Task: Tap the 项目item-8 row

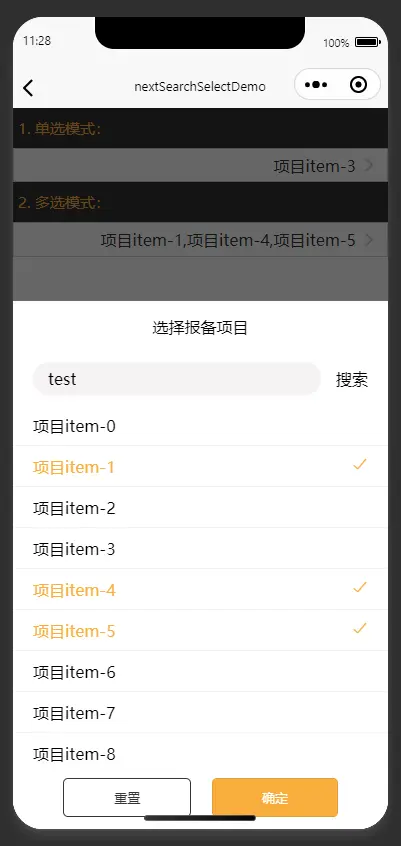Action: click(x=200, y=754)
